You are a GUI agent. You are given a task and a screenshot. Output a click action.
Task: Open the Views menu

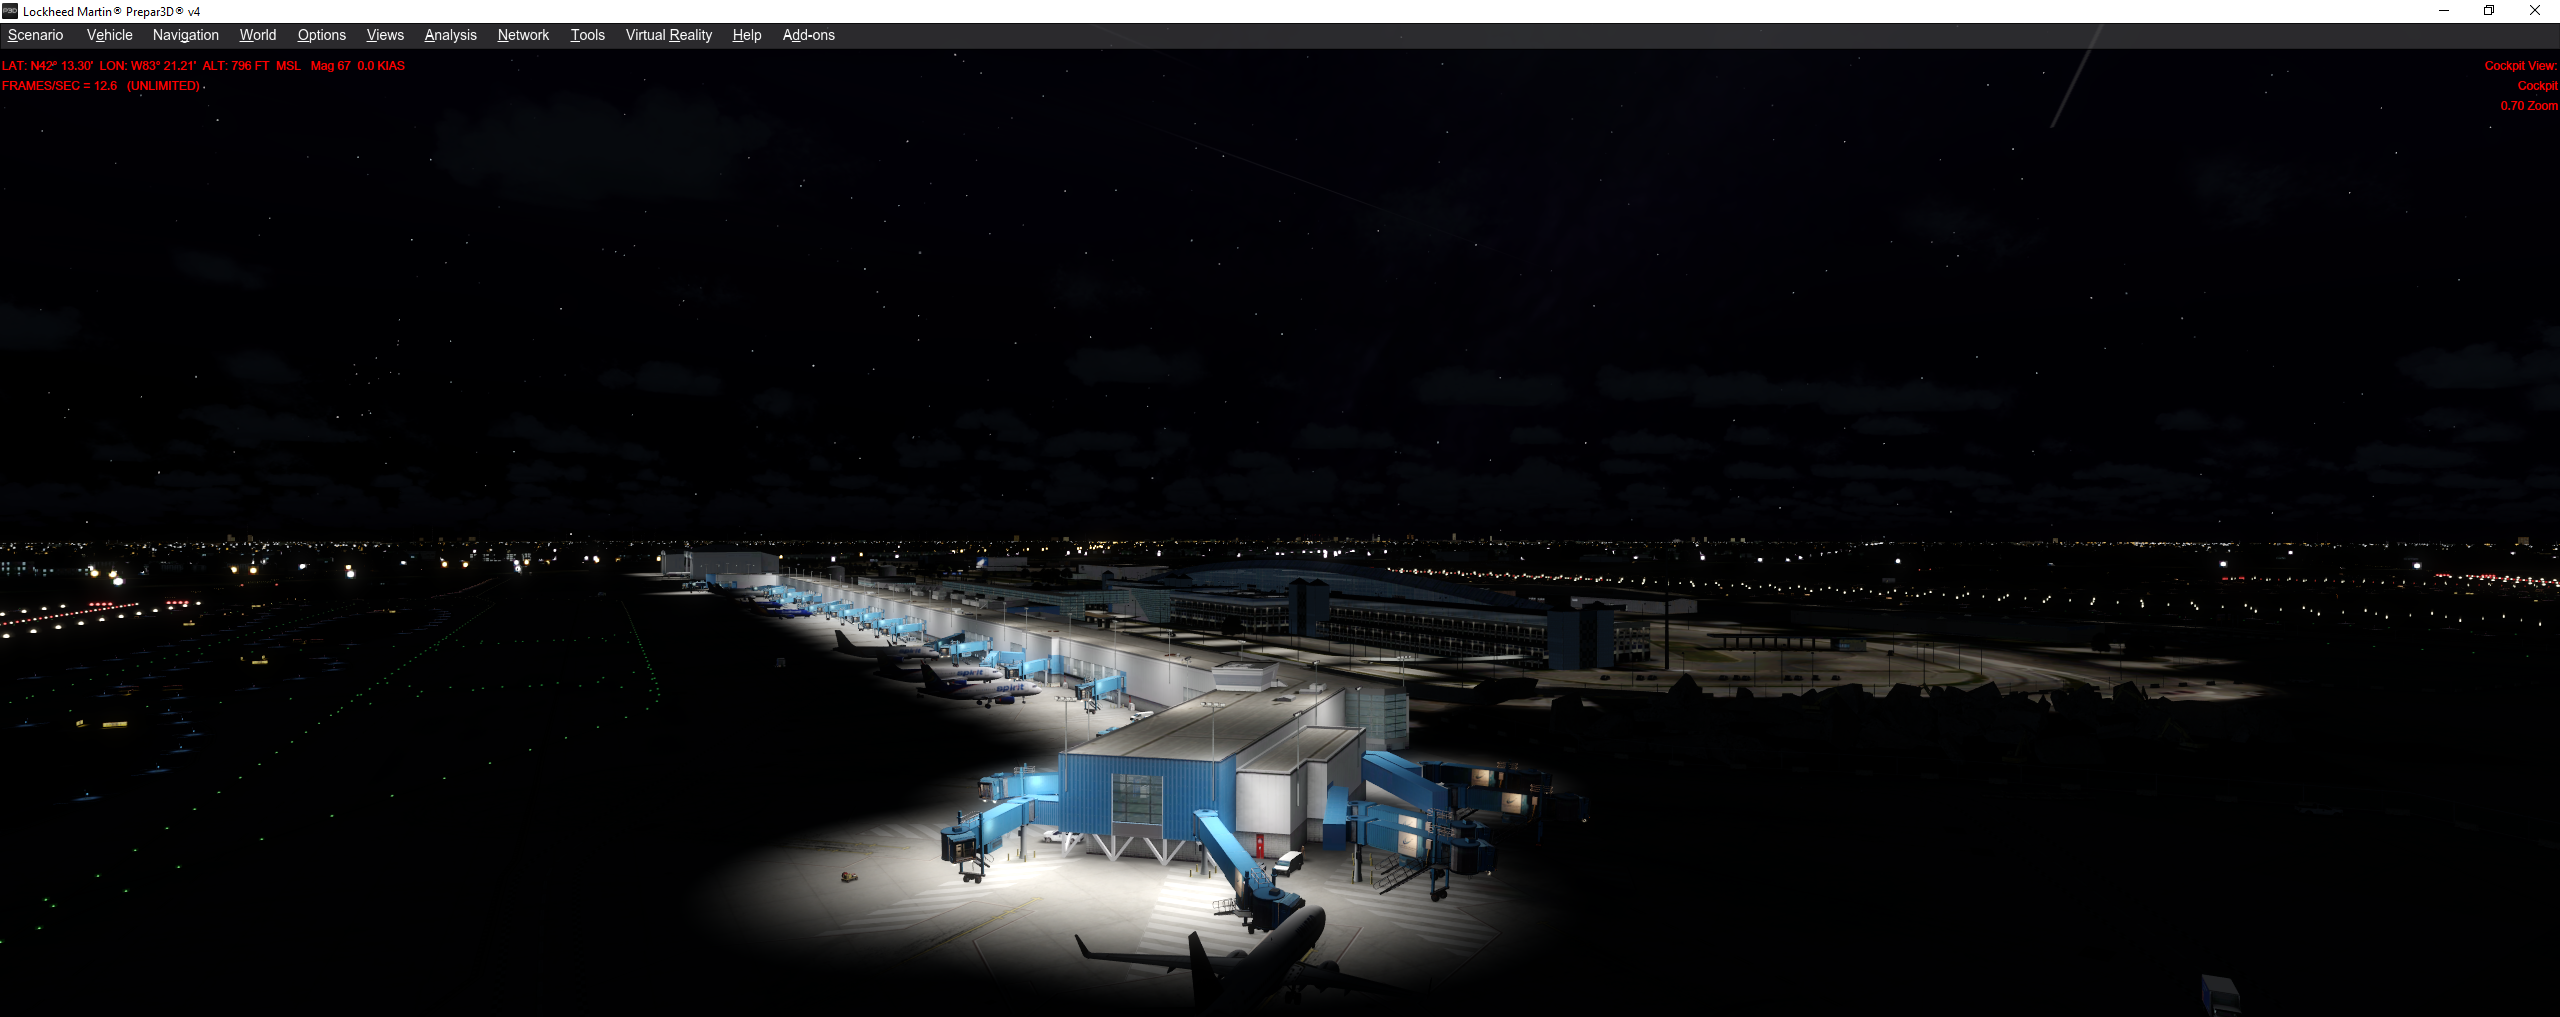pos(385,35)
